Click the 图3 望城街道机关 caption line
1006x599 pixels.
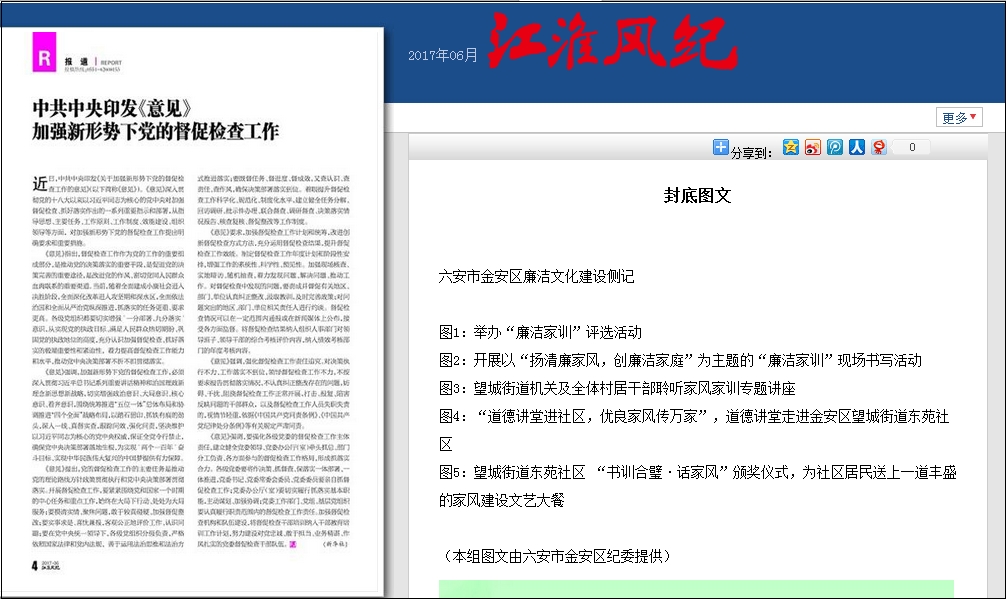pos(617,388)
